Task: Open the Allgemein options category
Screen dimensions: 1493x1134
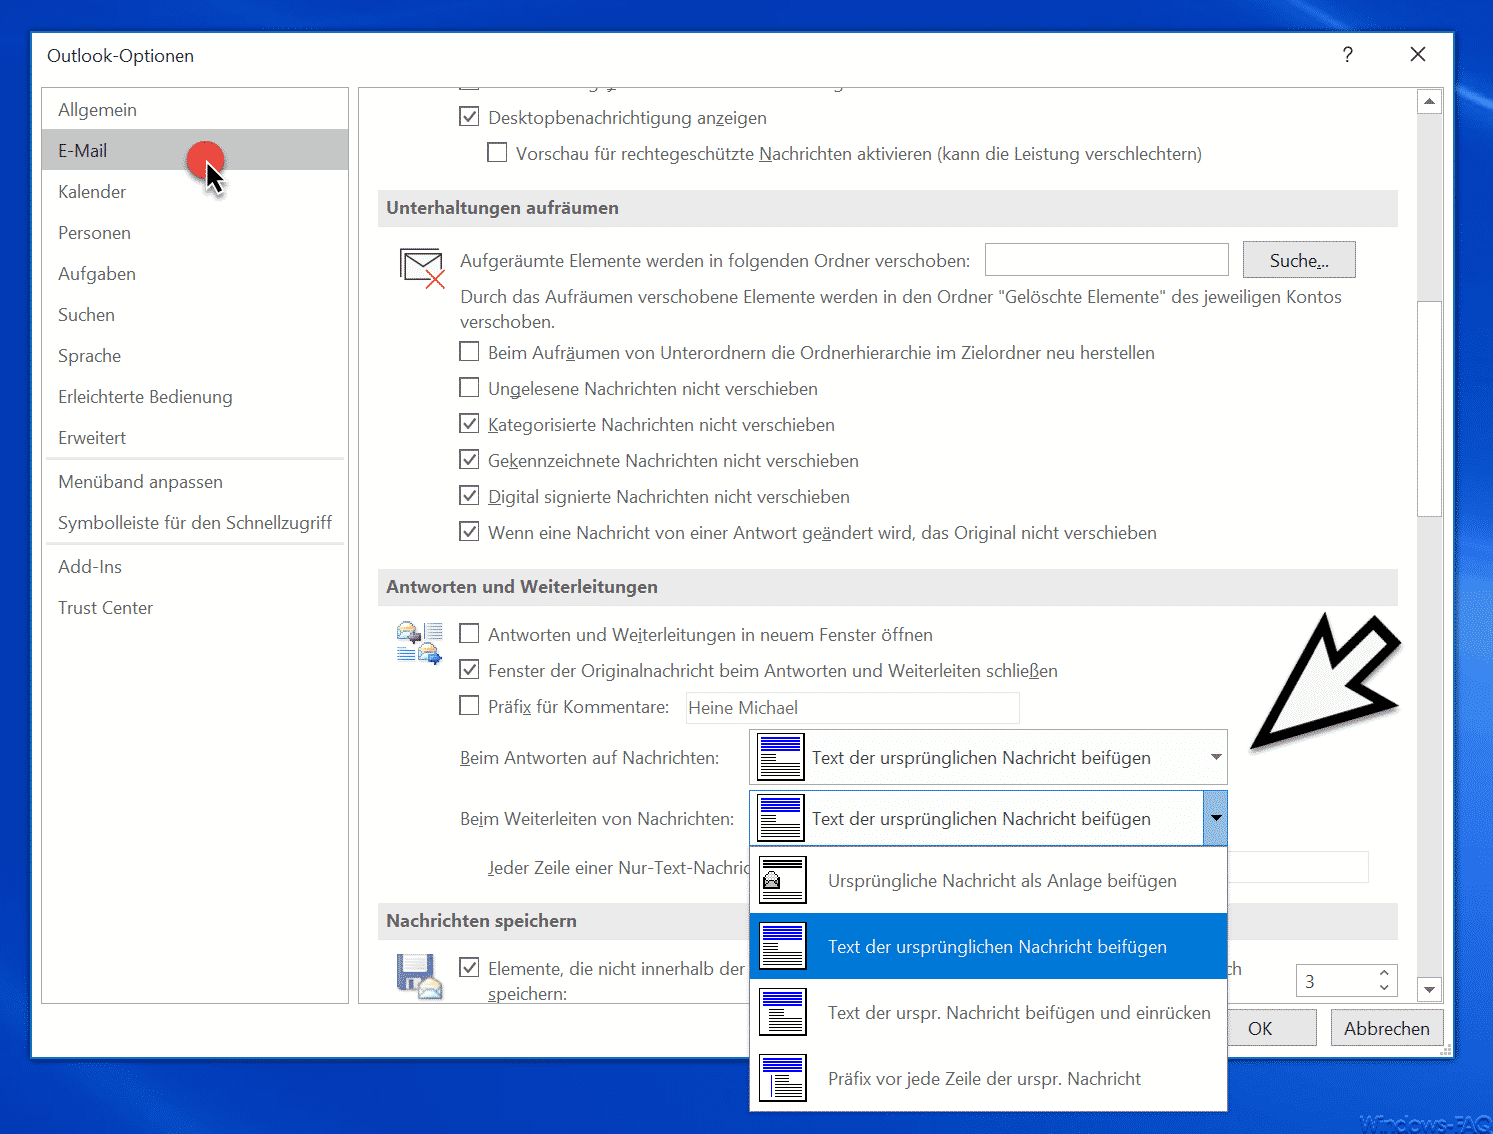Action: pos(195,109)
